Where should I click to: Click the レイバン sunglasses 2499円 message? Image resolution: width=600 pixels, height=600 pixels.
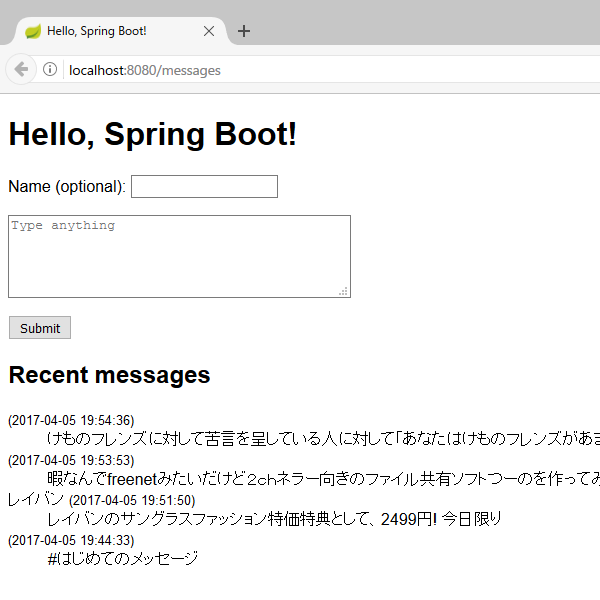click(274, 518)
